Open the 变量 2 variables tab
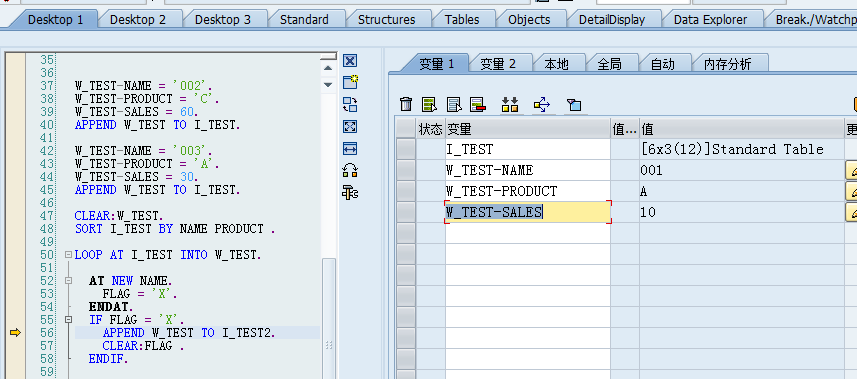This screenshot has height=379, width=857. pyautogui.click(x=498, y=64)
